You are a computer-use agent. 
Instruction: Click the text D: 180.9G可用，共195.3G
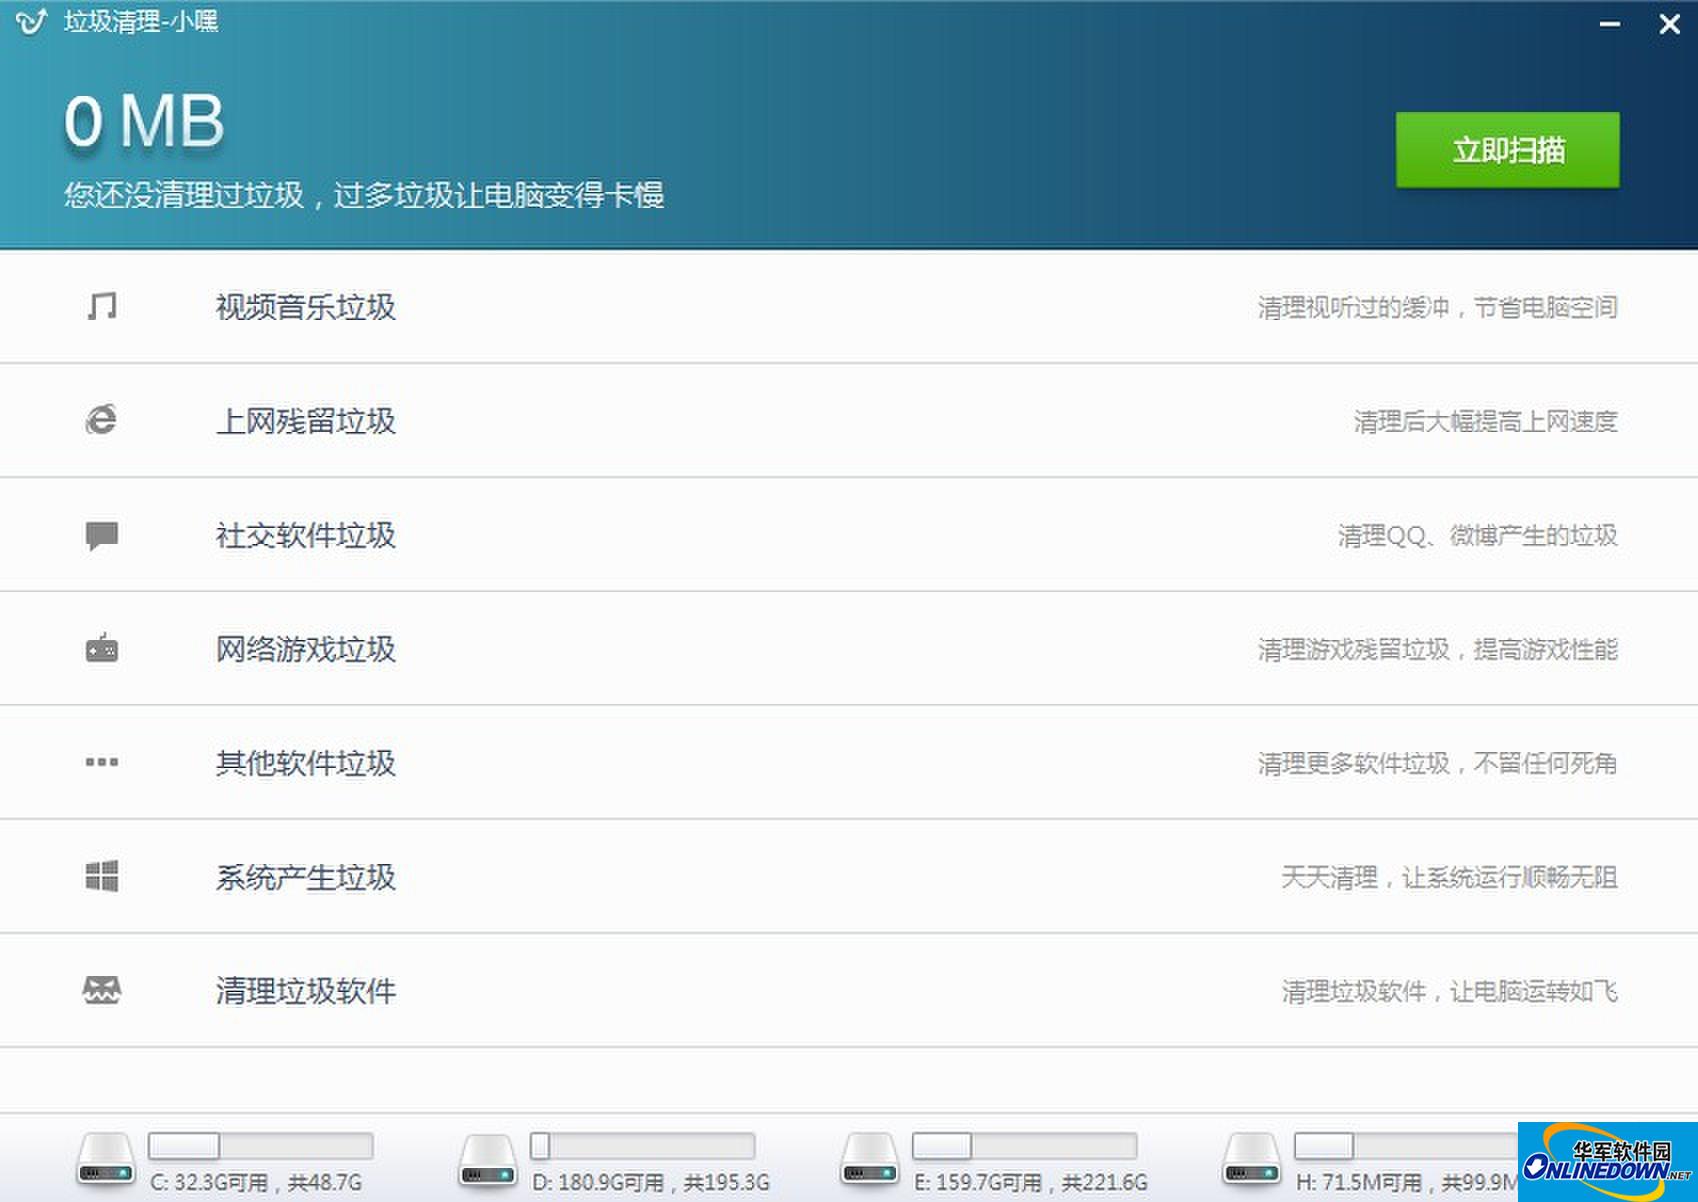[651, 1183]
